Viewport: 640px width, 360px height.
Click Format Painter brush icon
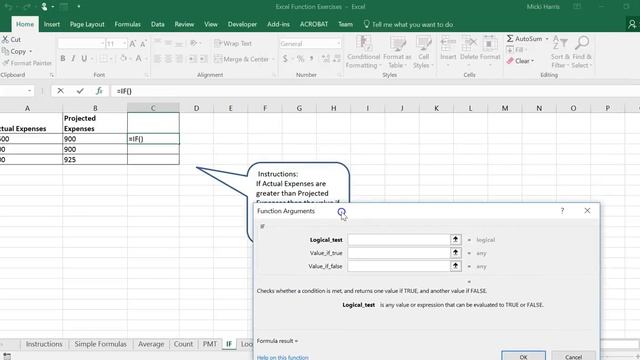5,63
